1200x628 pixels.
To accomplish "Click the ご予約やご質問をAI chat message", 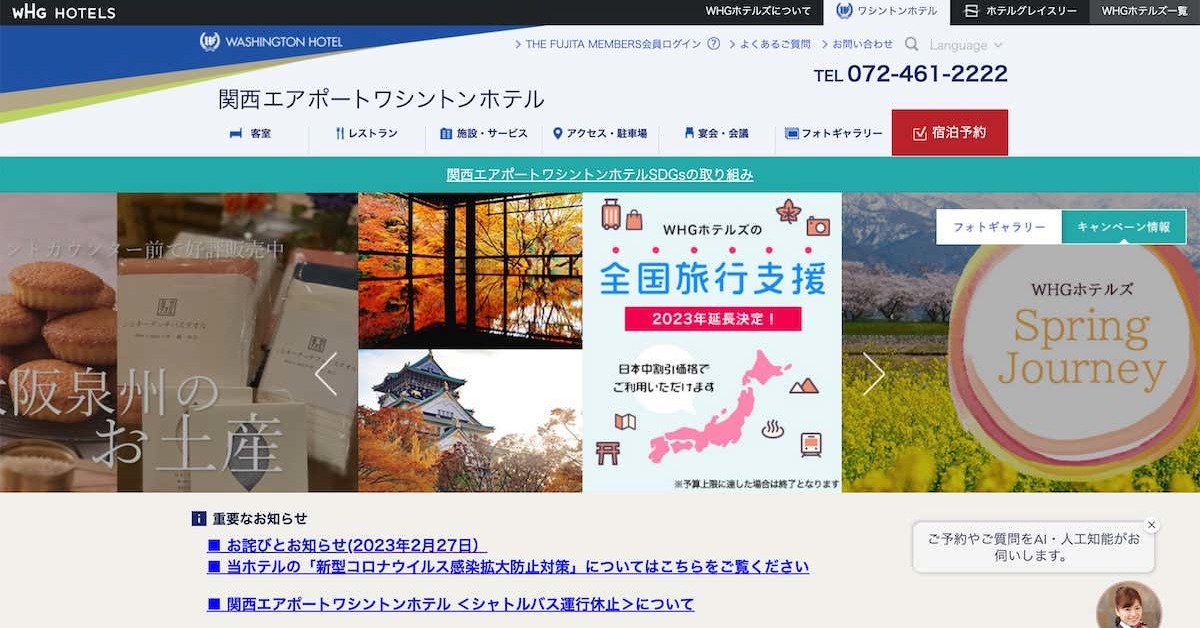I will click(1034, 546).
